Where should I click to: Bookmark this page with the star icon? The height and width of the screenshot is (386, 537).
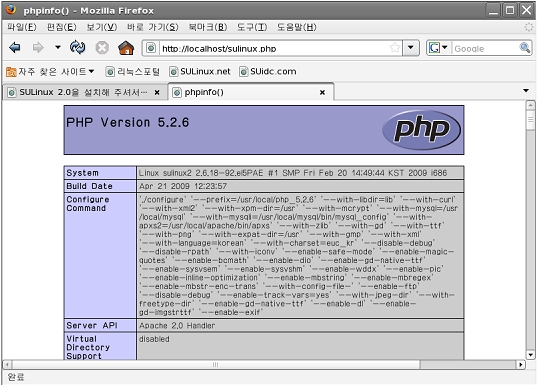click(395, 48)
